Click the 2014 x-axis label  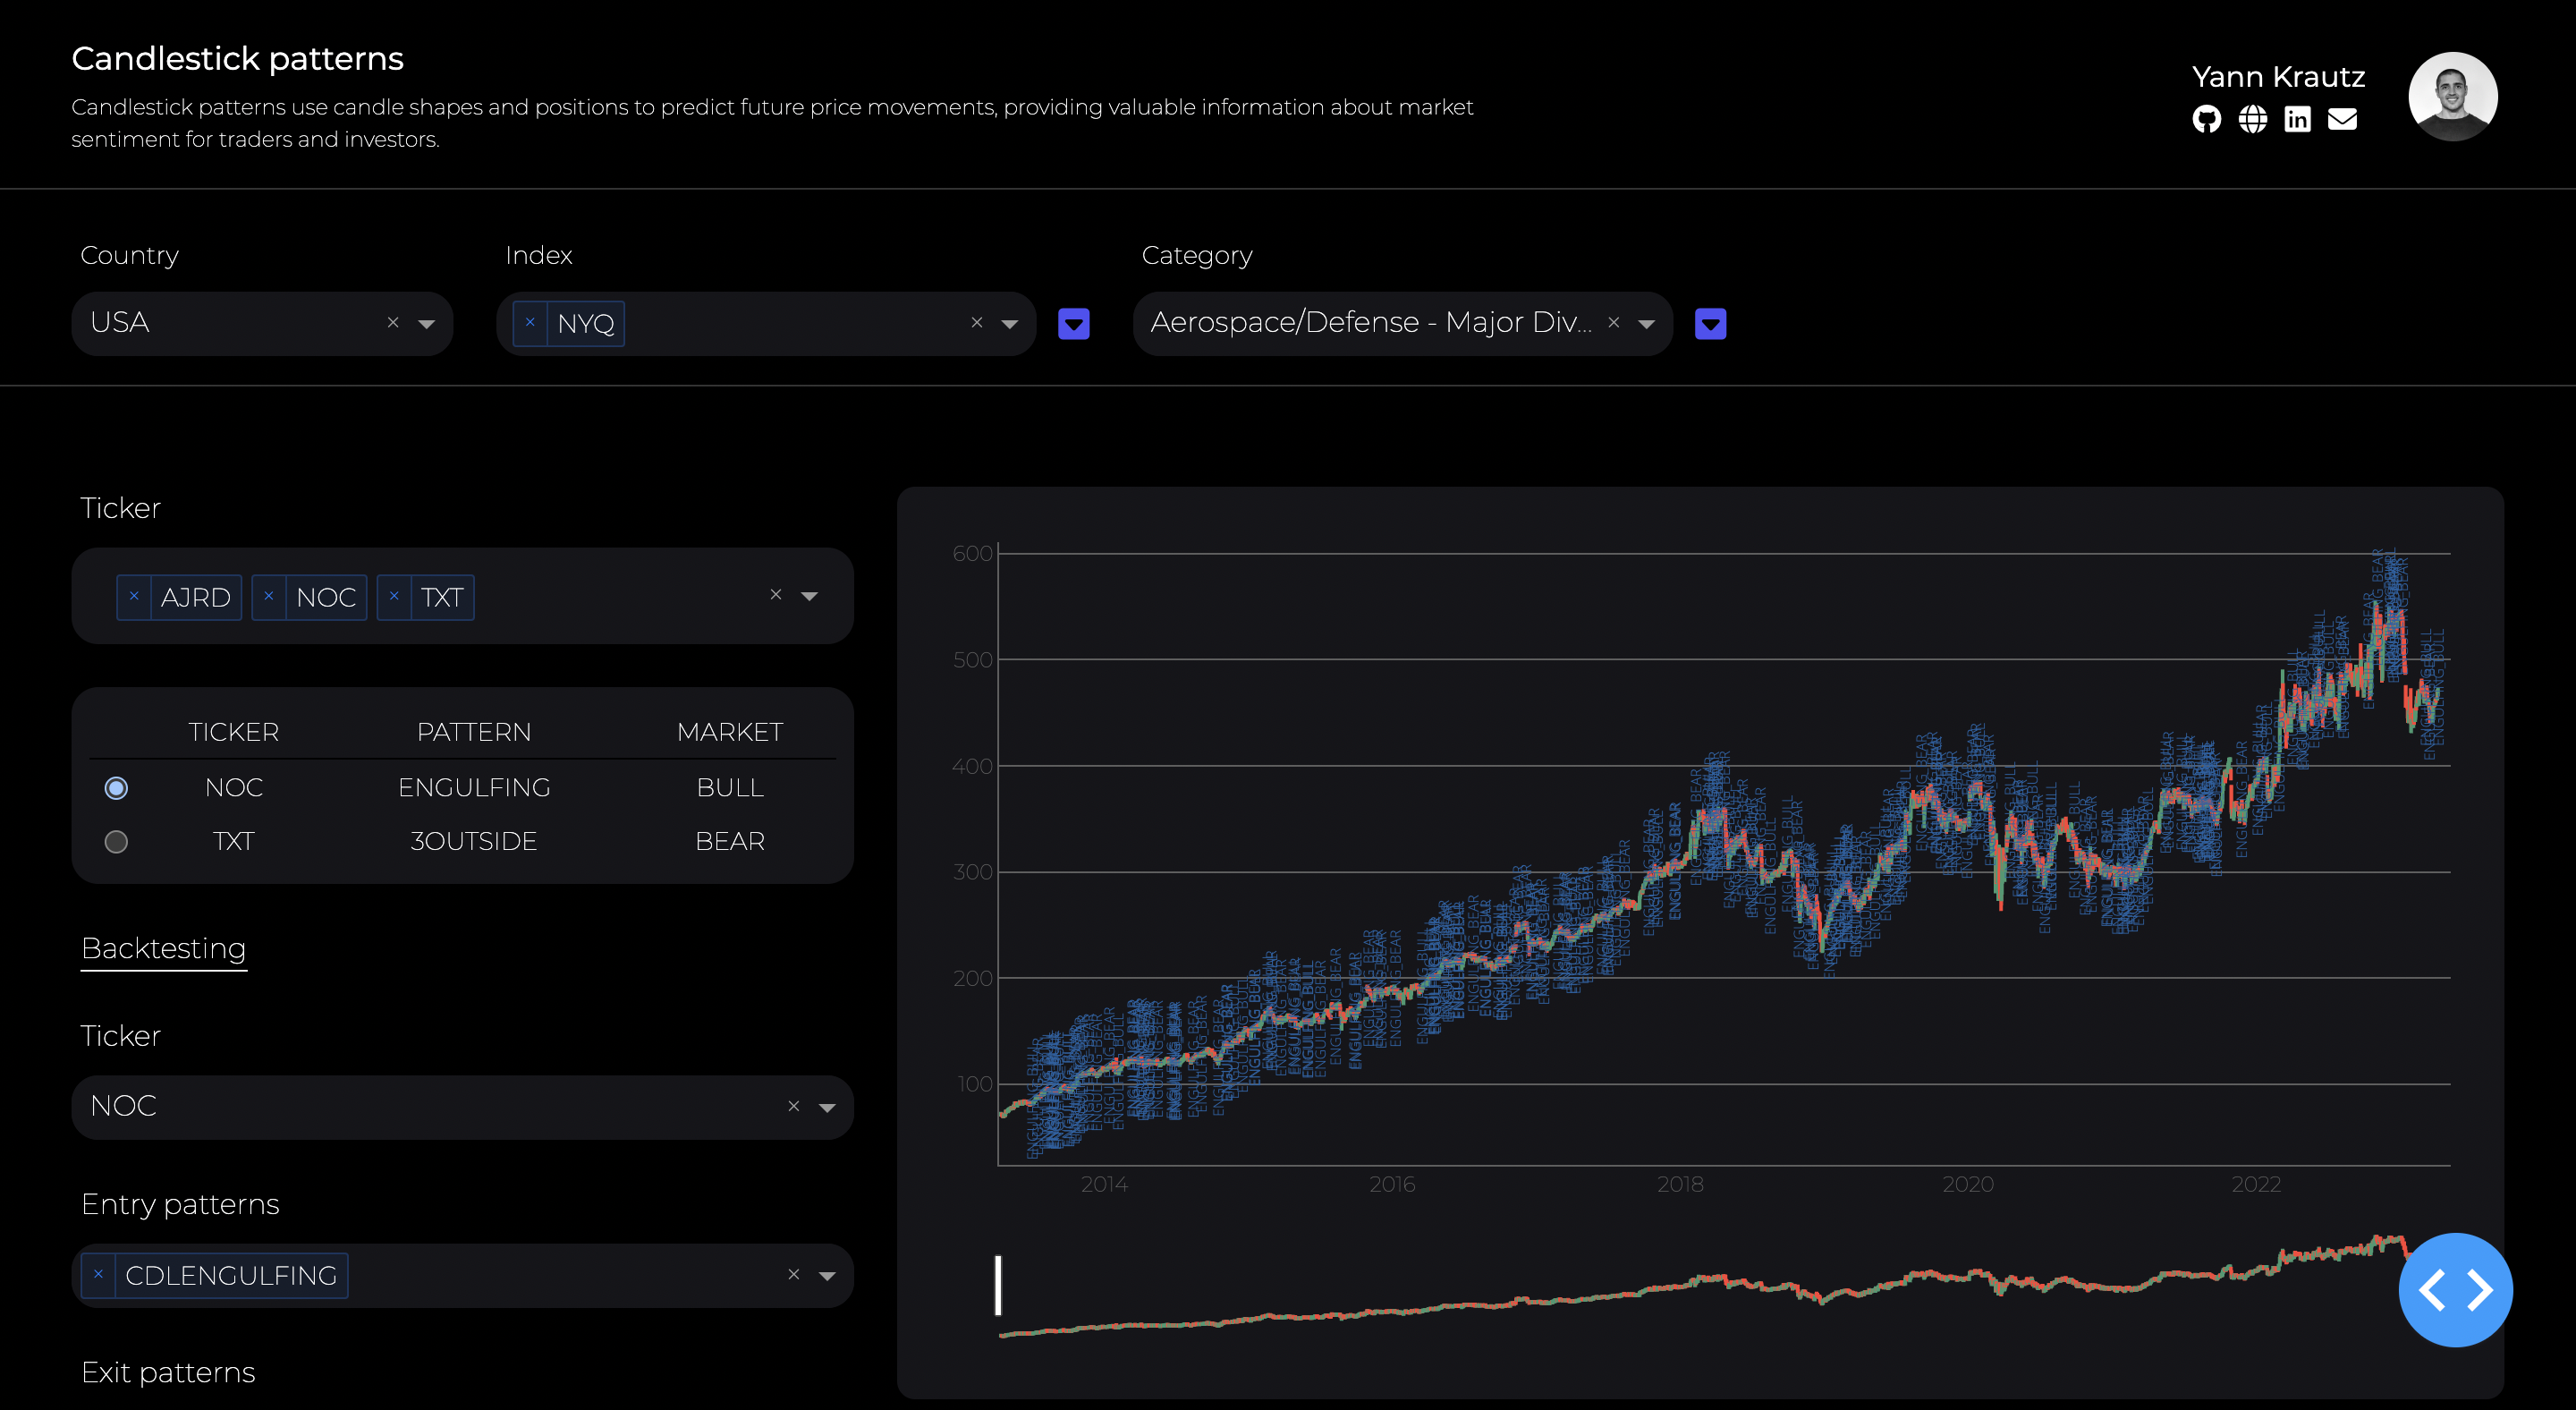click(x=1104, y=1184)
